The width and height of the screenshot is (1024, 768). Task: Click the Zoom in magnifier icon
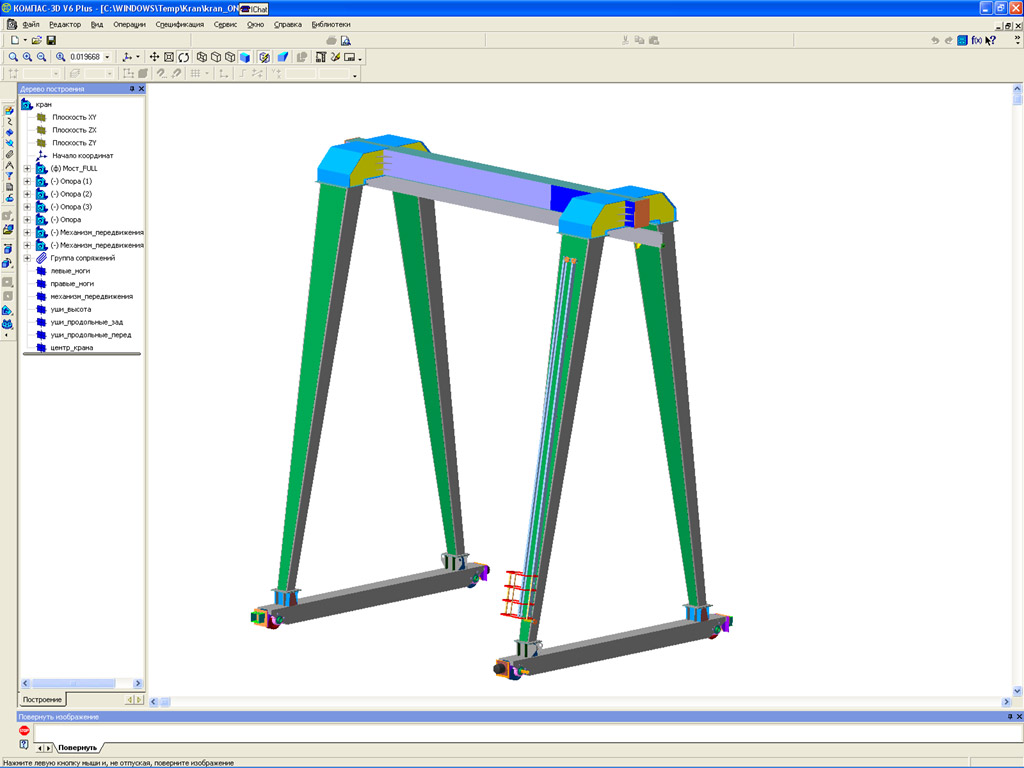[x=27, y=57]
